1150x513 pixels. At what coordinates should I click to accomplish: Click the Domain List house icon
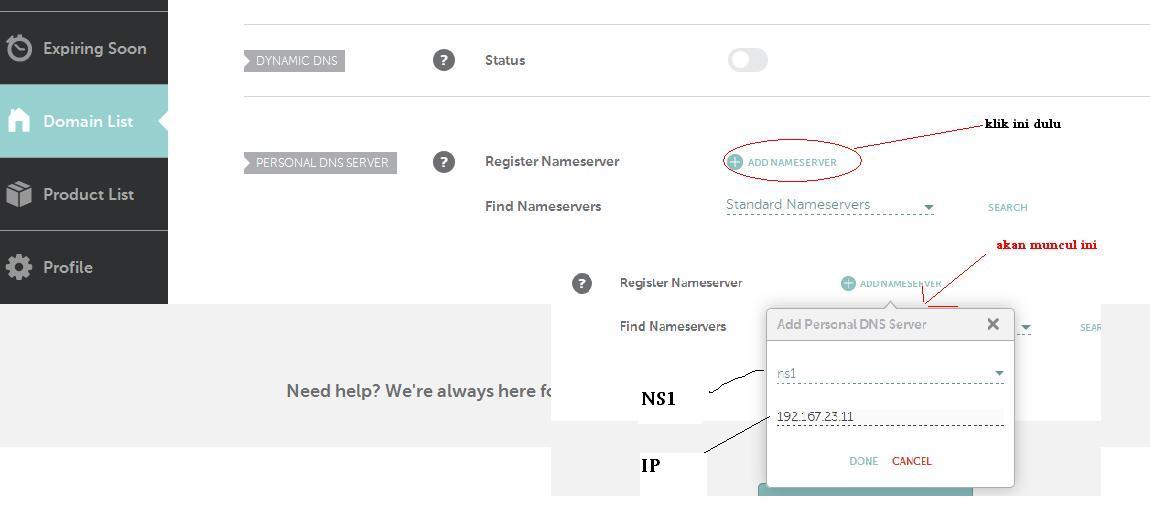pos(19,121)
